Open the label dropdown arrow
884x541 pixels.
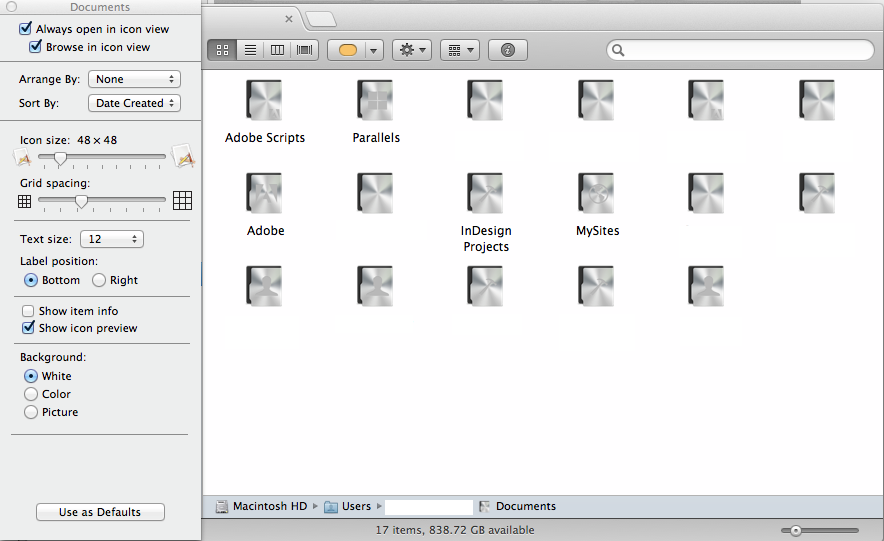373,50
